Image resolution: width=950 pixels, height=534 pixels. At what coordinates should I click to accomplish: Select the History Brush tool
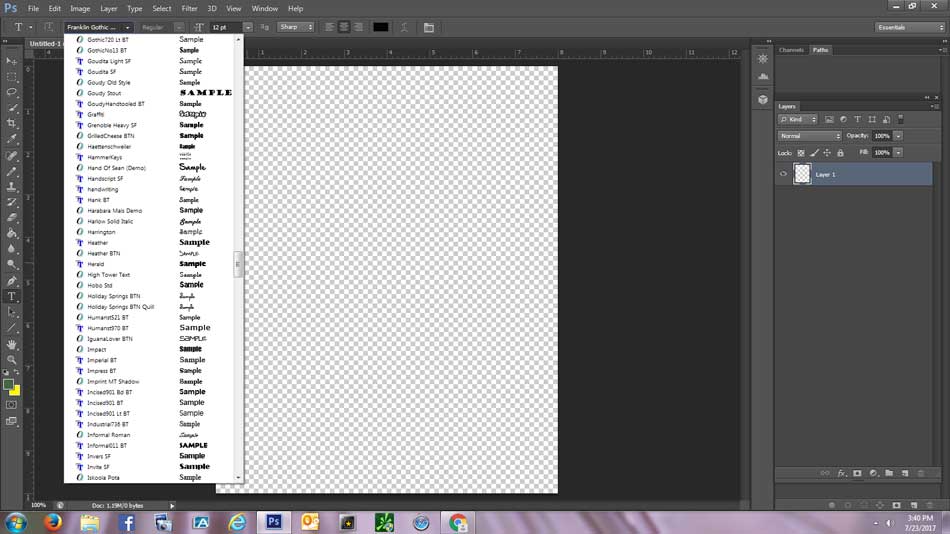point(12,202)
